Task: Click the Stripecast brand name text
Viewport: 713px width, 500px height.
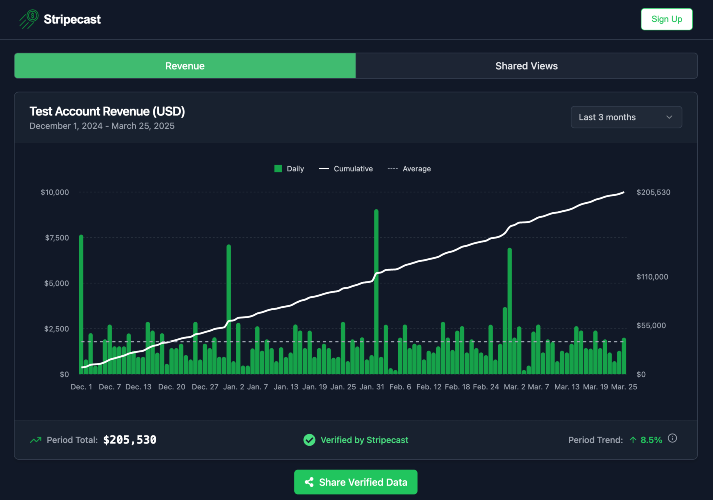Action: pyautogui.click(x=72, y=20)
